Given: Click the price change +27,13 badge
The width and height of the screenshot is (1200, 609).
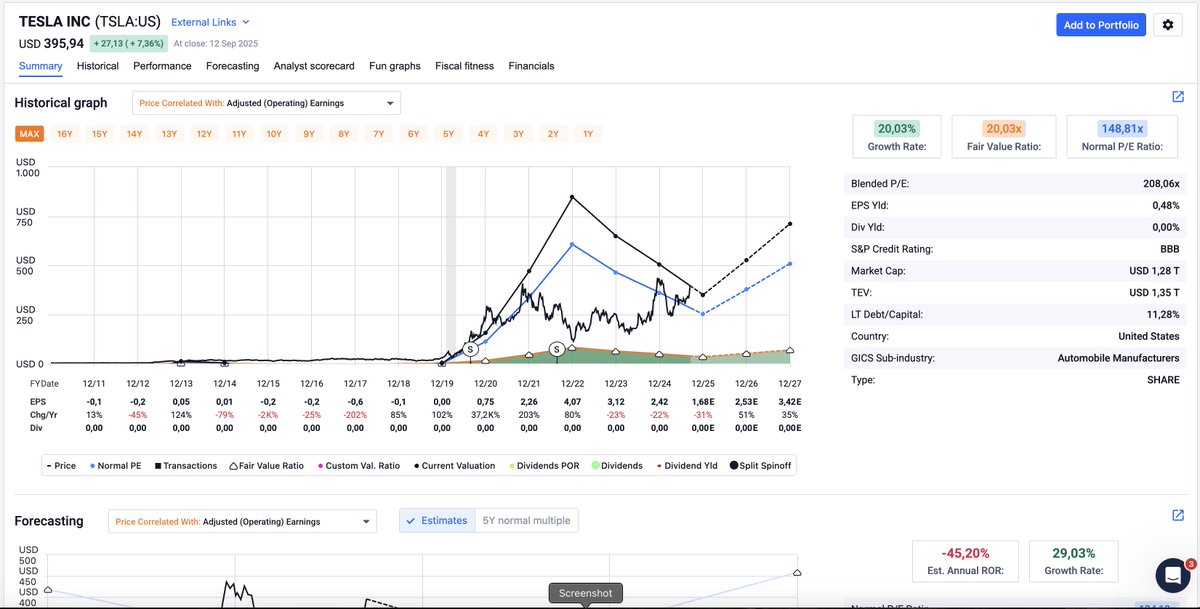Looking at the screenshot, I should [129, 43].
